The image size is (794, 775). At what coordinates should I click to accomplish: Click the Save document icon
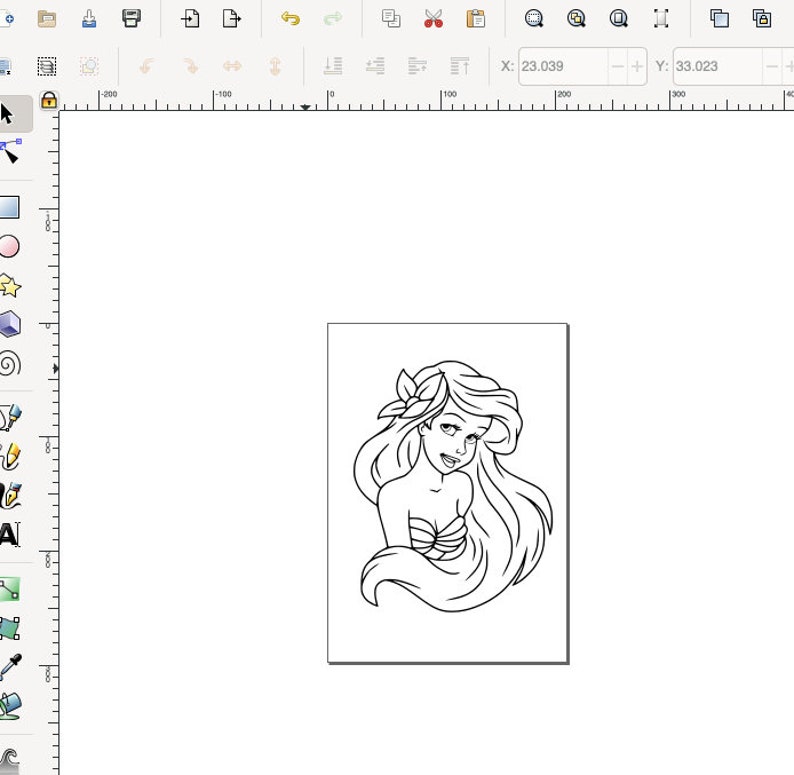[x=89, y=19]
